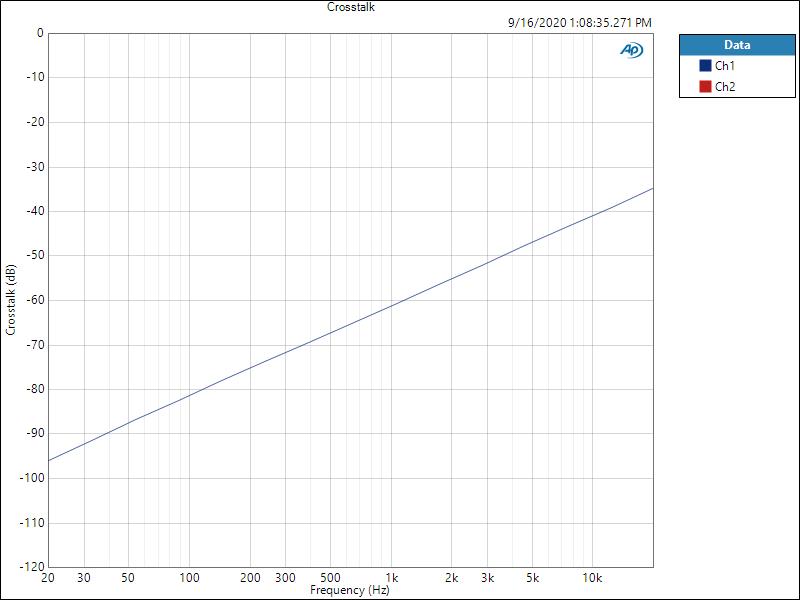Click the Ch1 blue color swatch
This screenshot has height=600, width=800.
click(705, 66)
